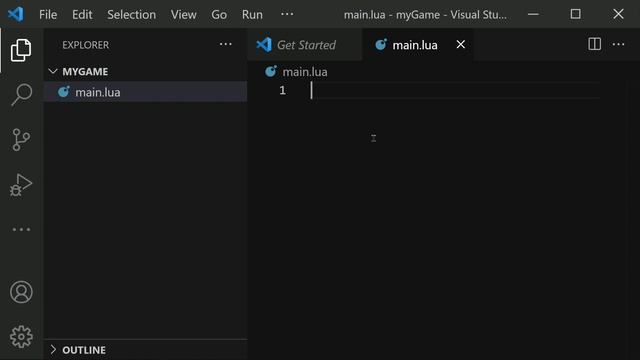Select main.lua in the Explorer tree
This screenshot has height=360, width=640.
[x=145, y=92]
